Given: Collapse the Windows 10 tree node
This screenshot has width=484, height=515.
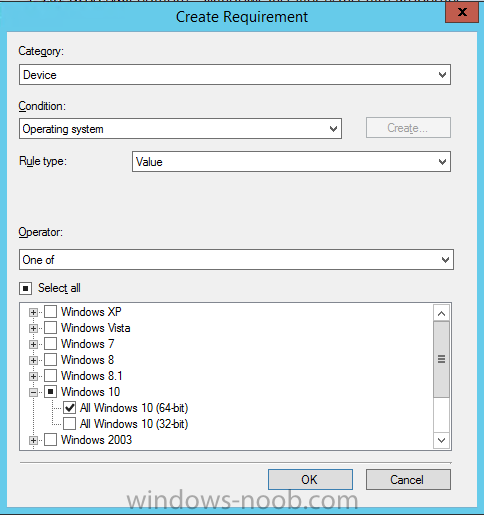Looking at the screenshot, I should point(33,392).
